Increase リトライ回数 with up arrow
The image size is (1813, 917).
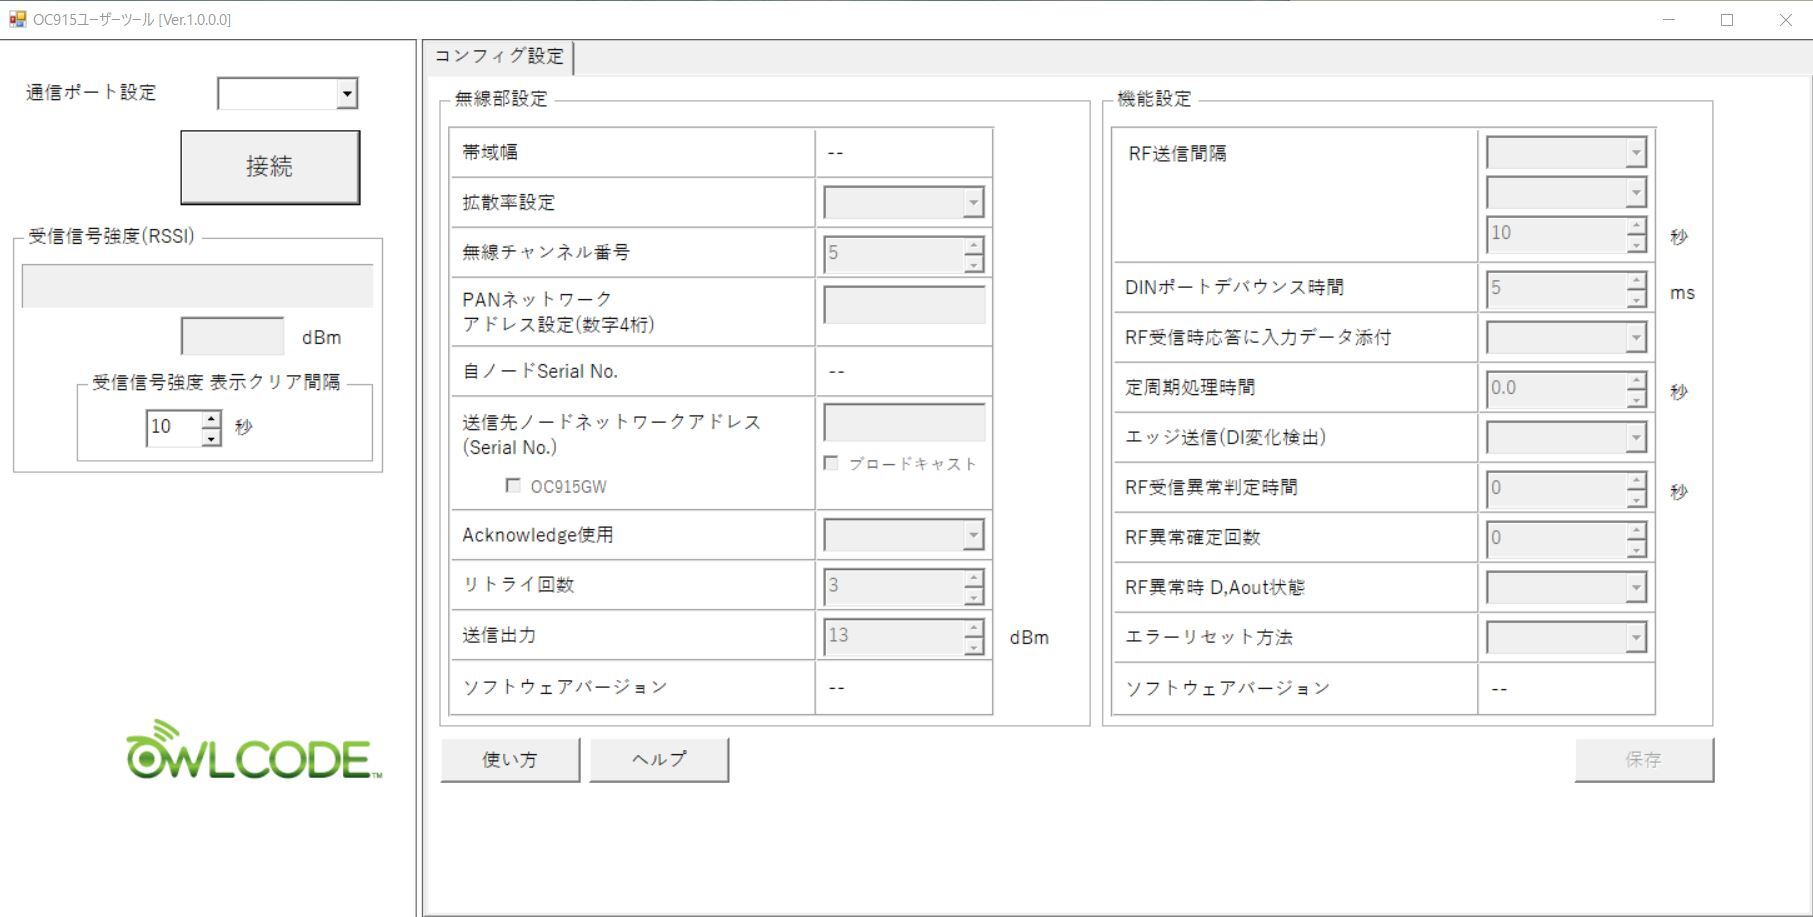(974, 577)
